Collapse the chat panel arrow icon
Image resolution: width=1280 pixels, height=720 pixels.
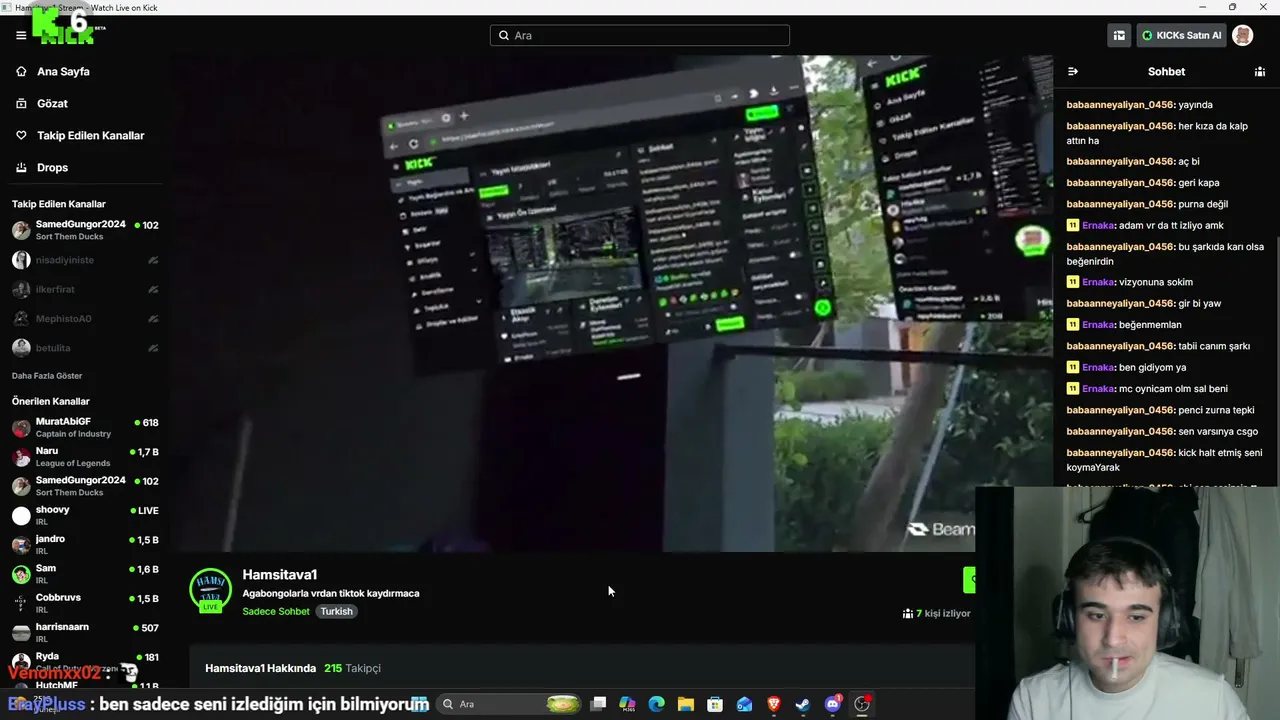click(x=1072, y=72)
